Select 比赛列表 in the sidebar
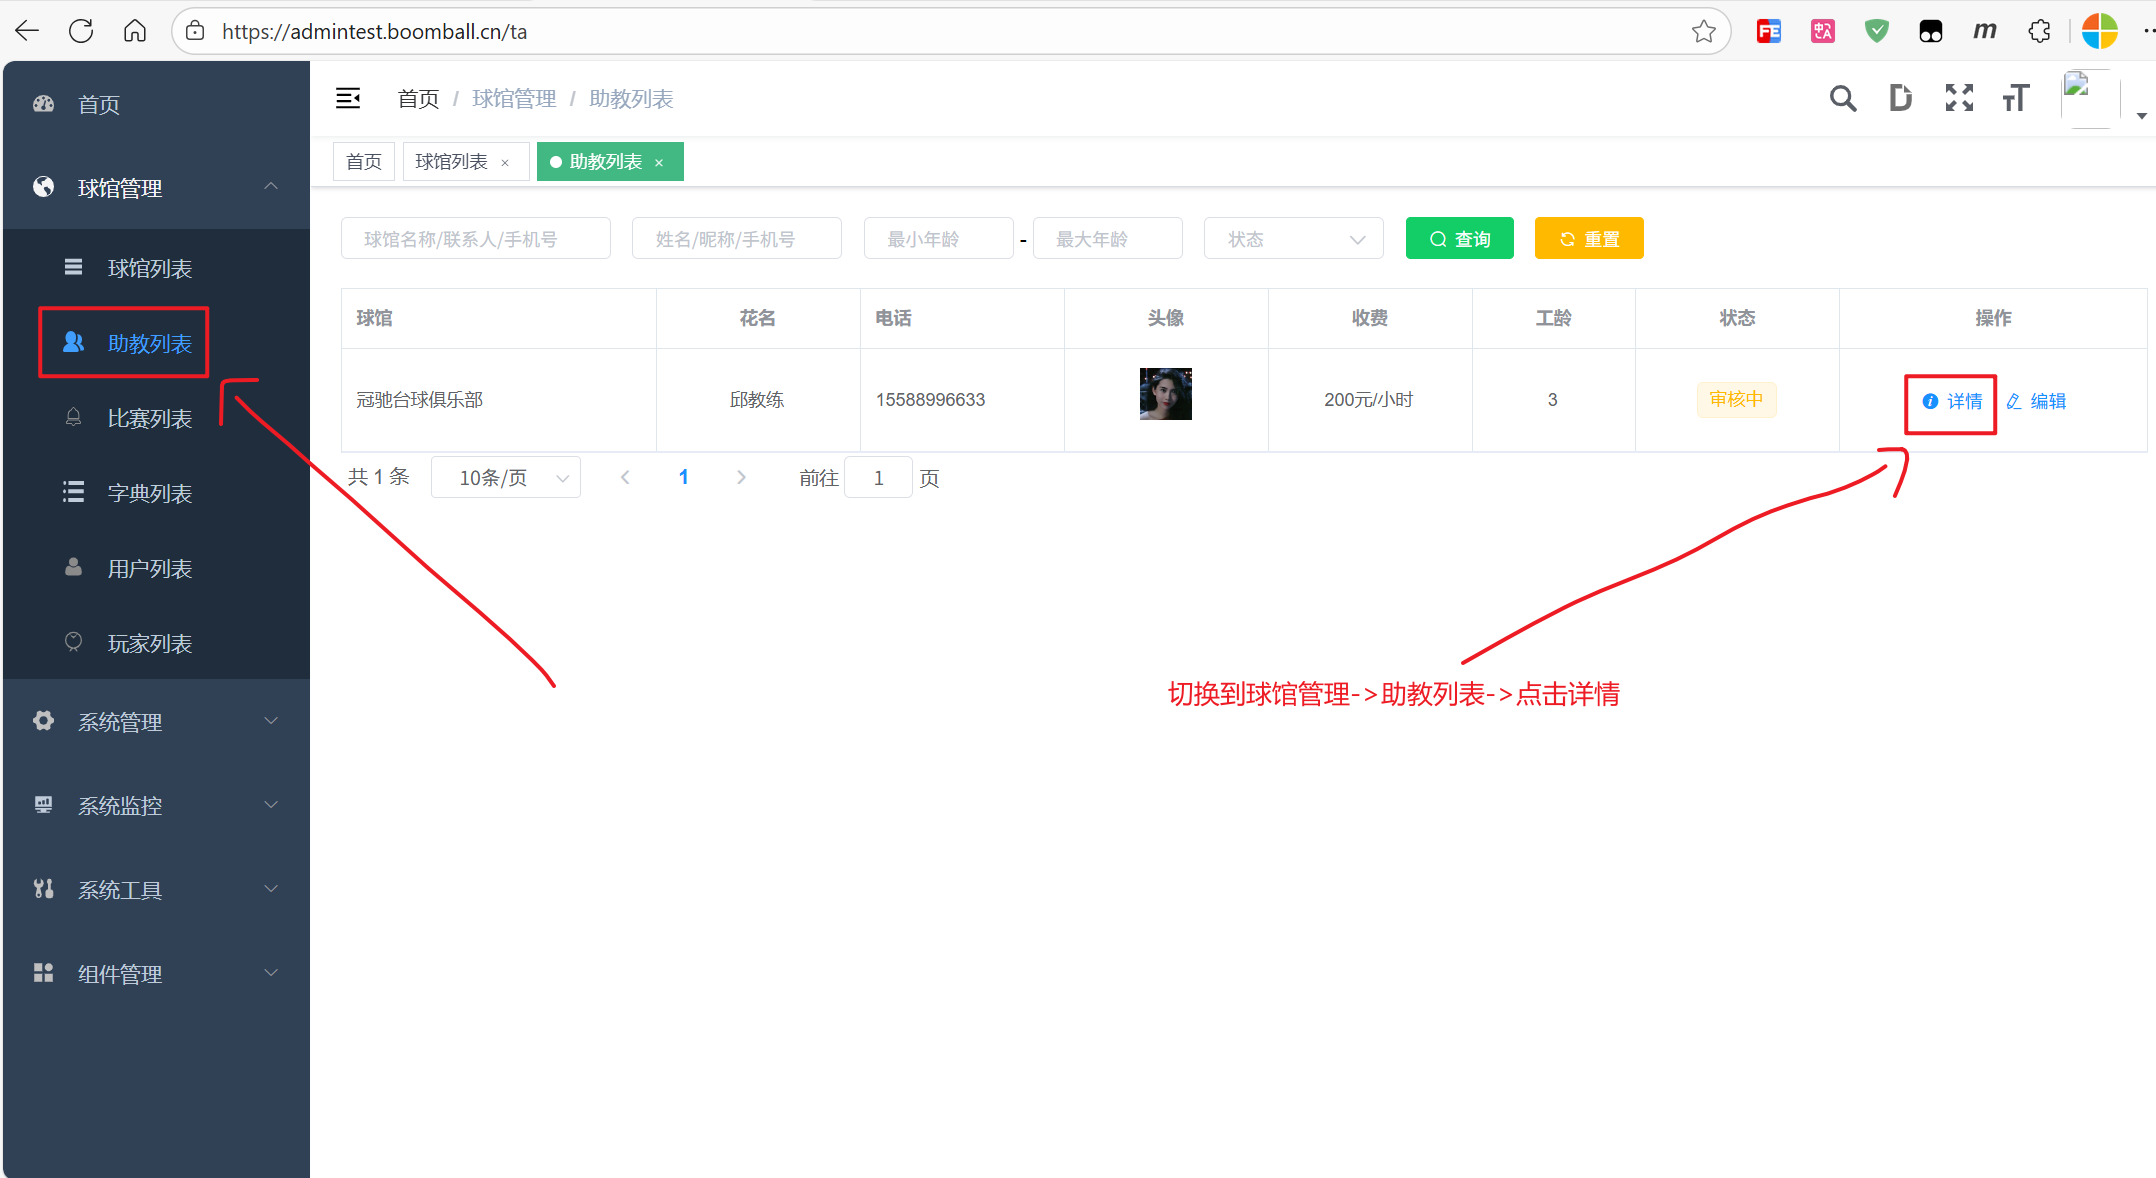The height and width of the screenshot is (1178, 2156). [x=149, y=419]
